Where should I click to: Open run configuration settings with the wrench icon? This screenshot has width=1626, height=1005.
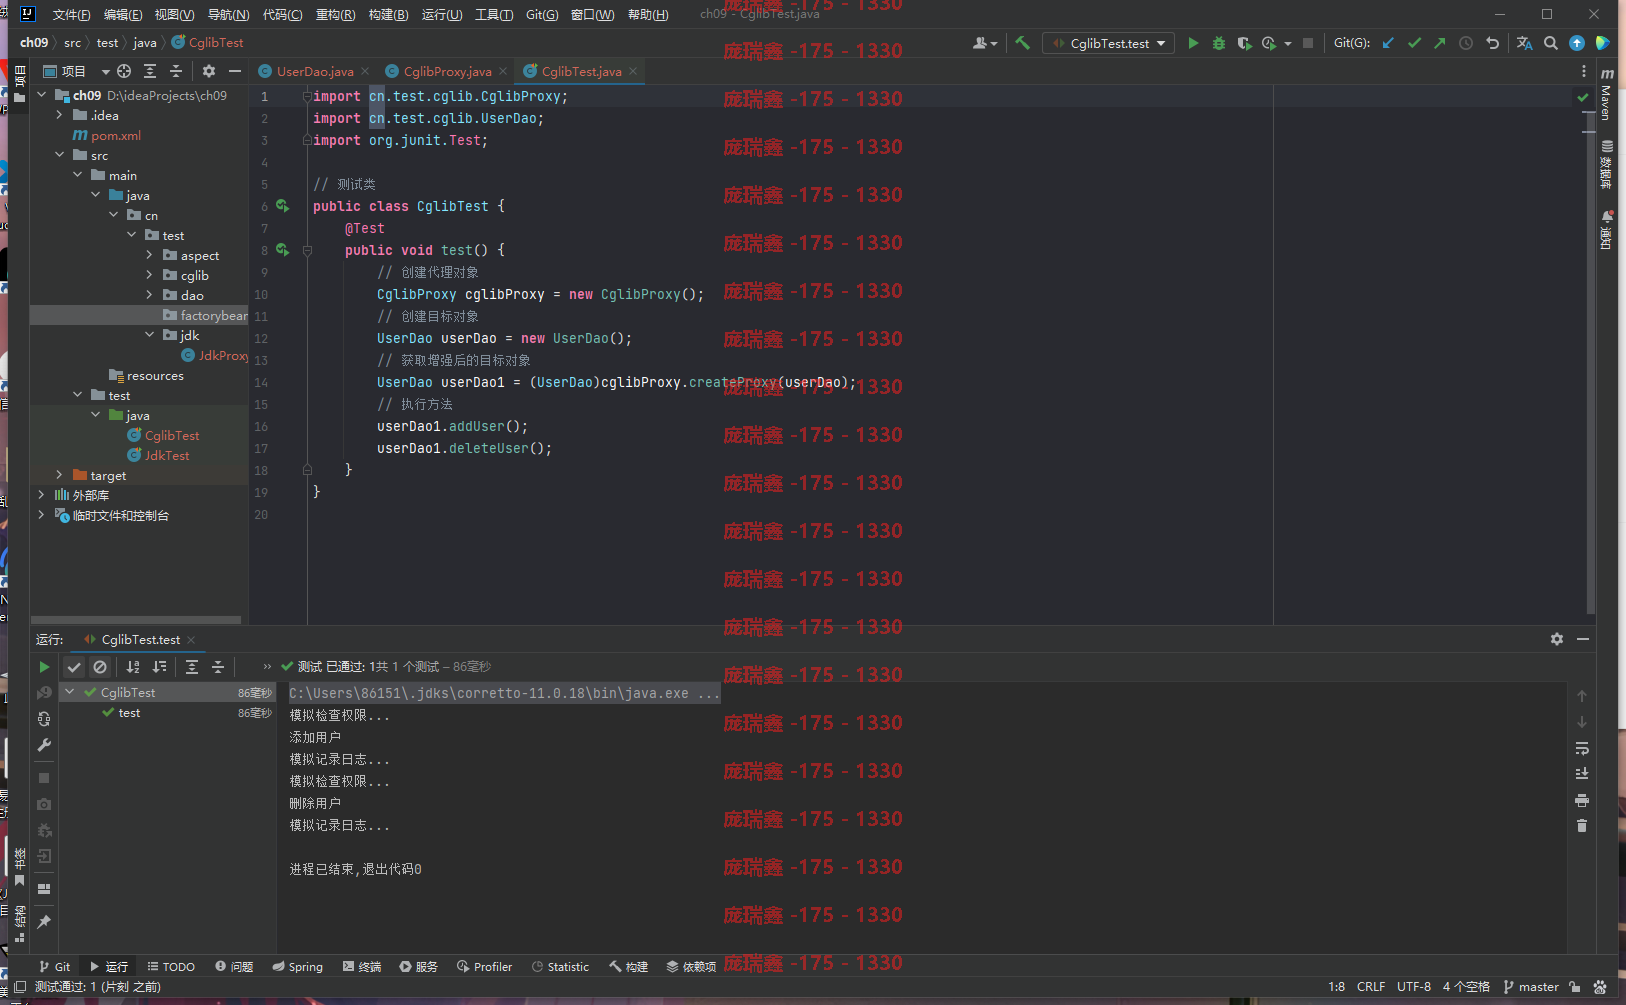pyautogui.click(x=44, y=745)
